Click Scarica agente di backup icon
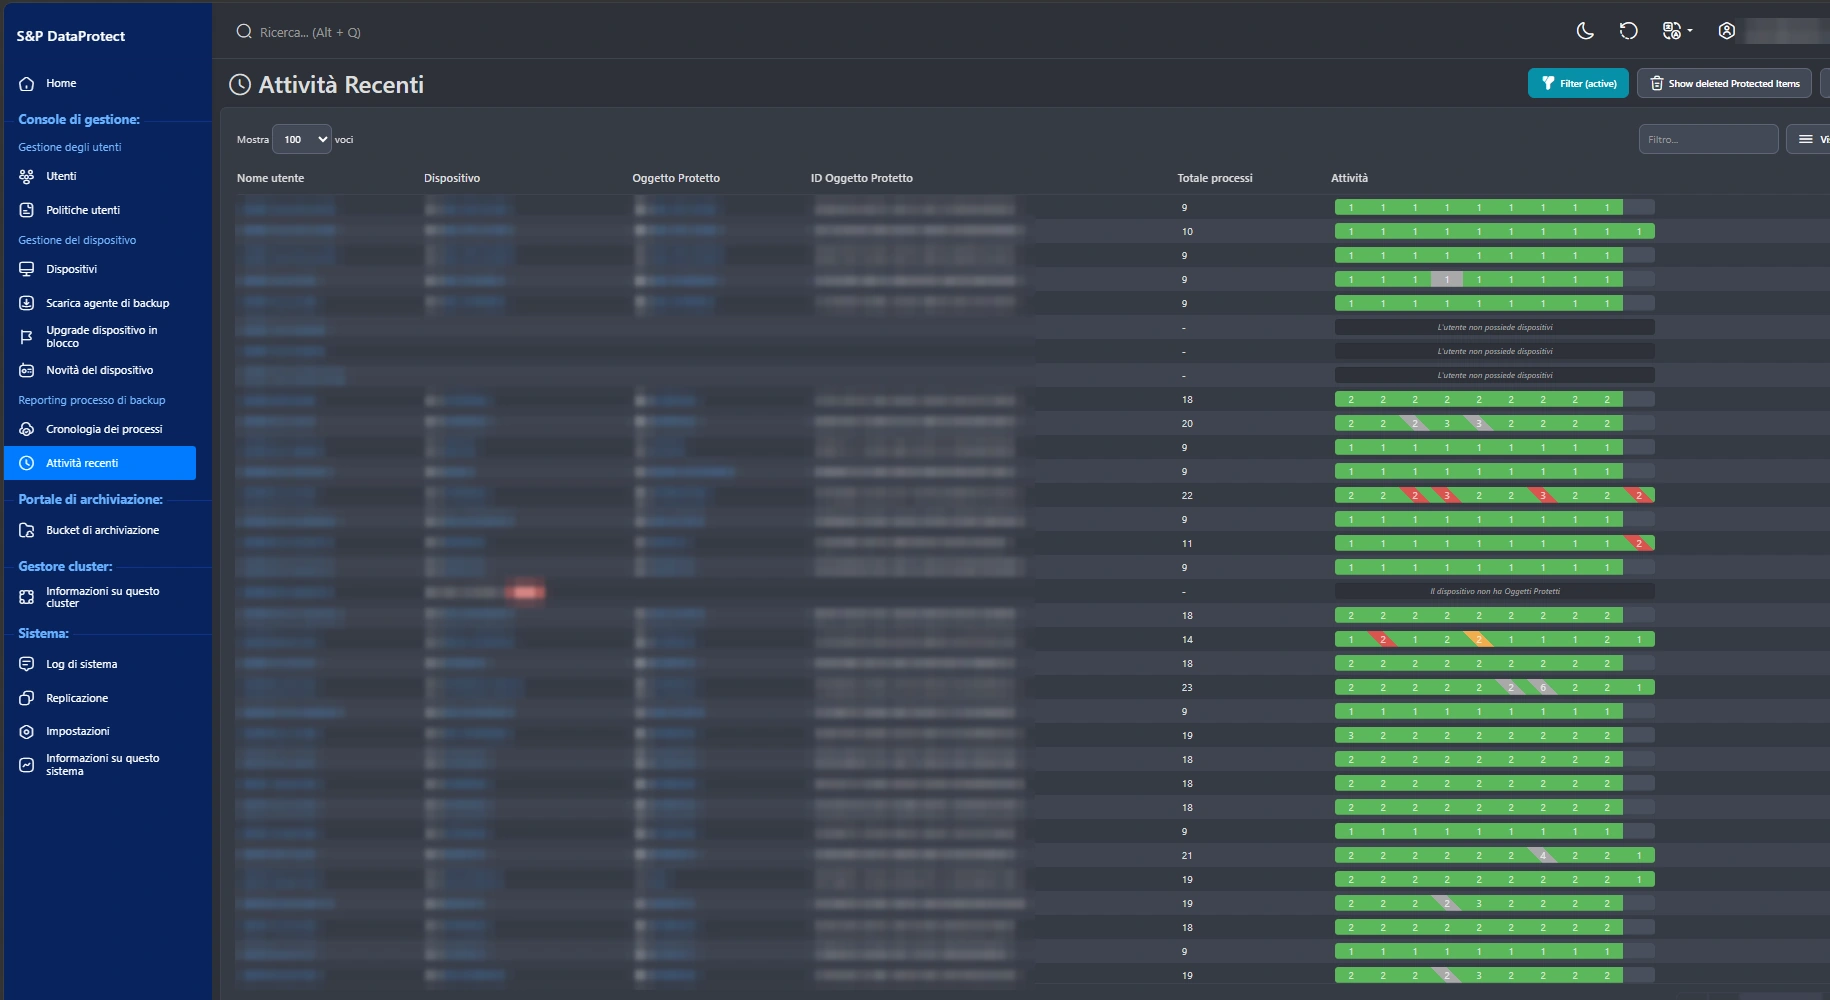The image size is (1830, 1000). point(27,303)
